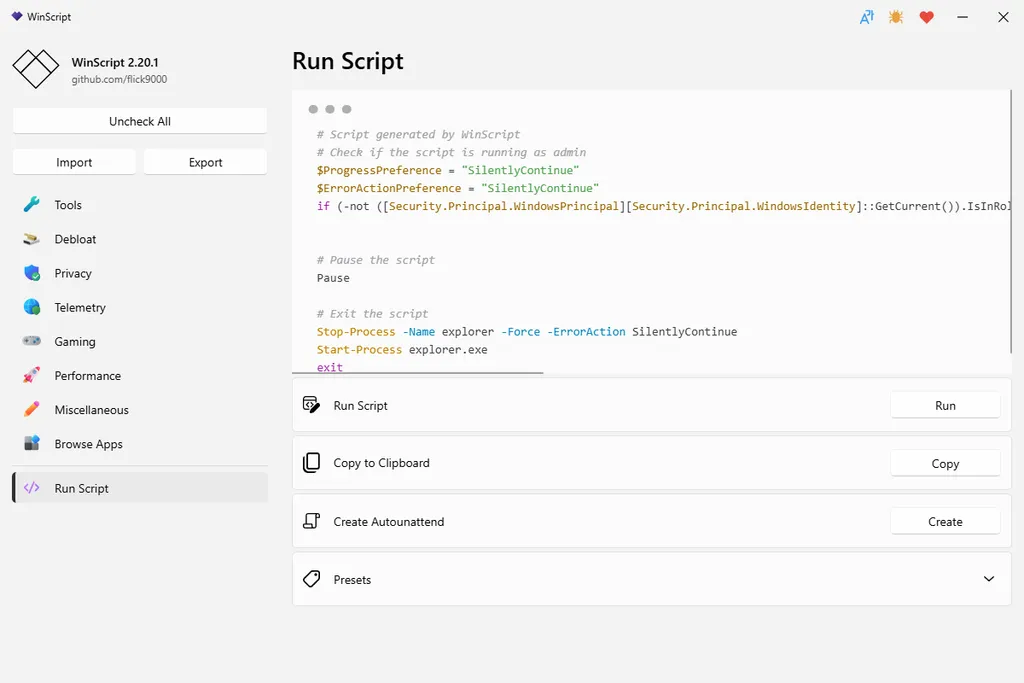Create the Autounattend file
The height and width of the screenshot is (683, 1024).
point(945,522)
